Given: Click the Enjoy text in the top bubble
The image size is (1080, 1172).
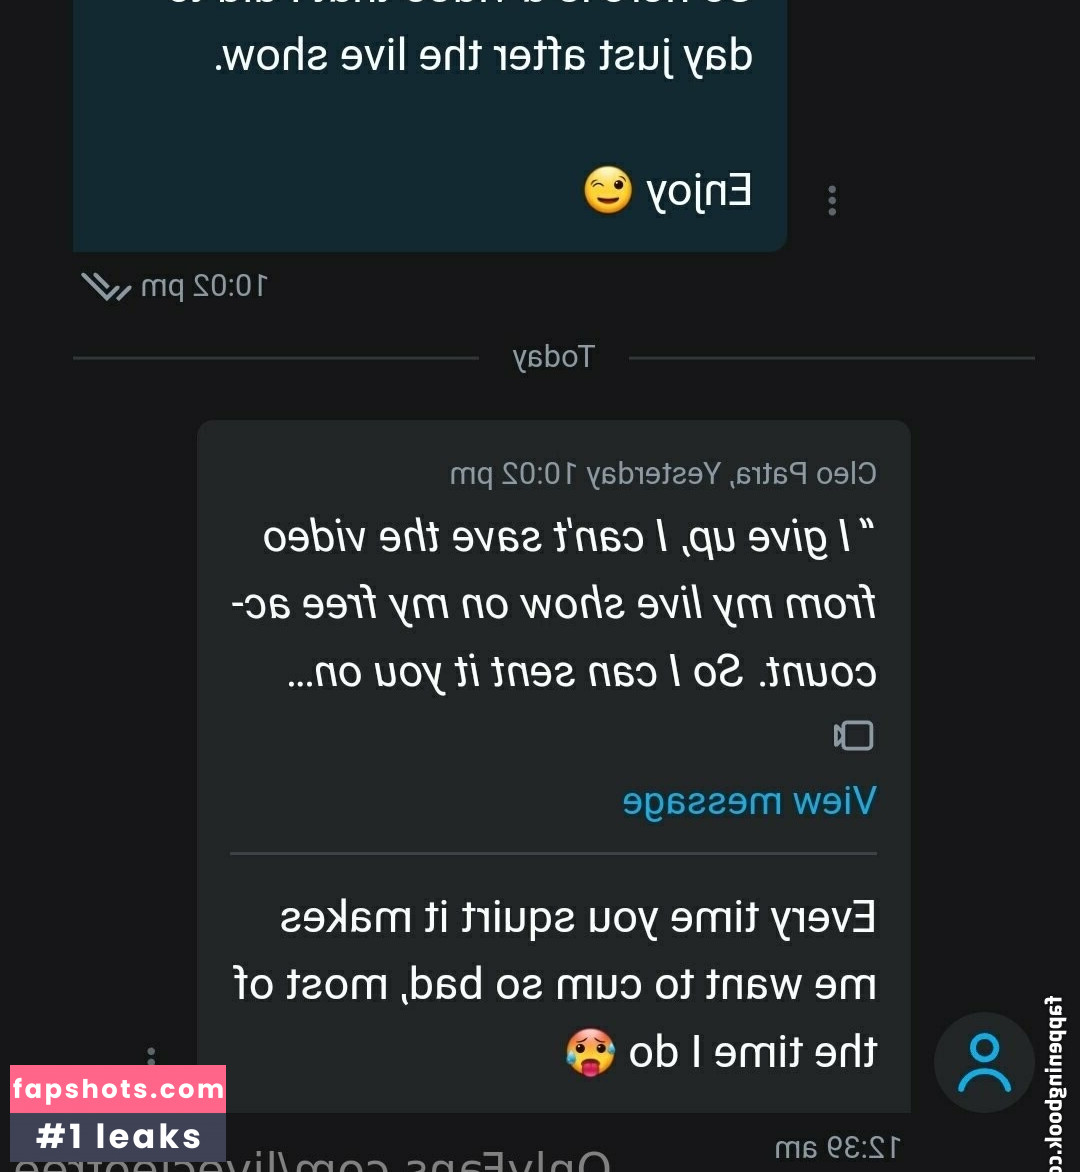Looking at the screenshot, I should (x=698, y=191).
